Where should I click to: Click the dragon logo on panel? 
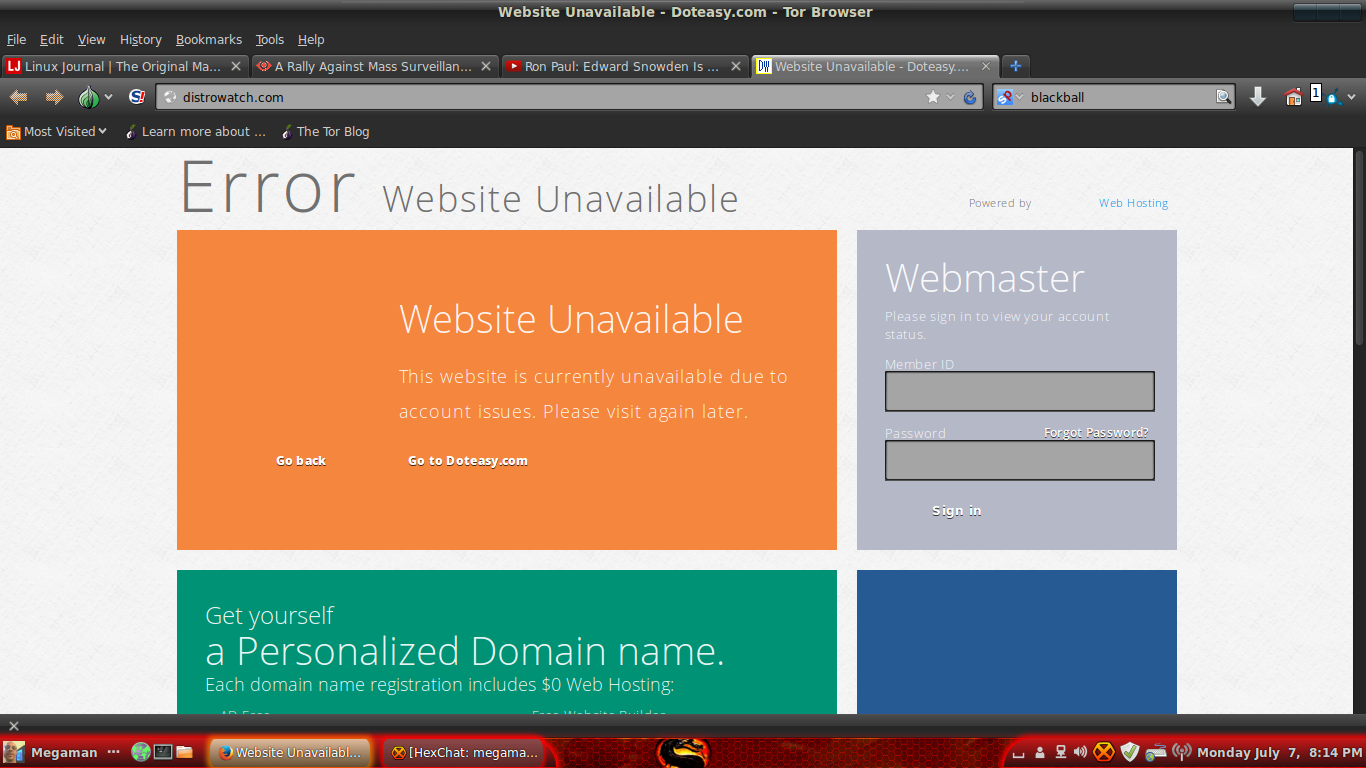click(x=684, y=753)
